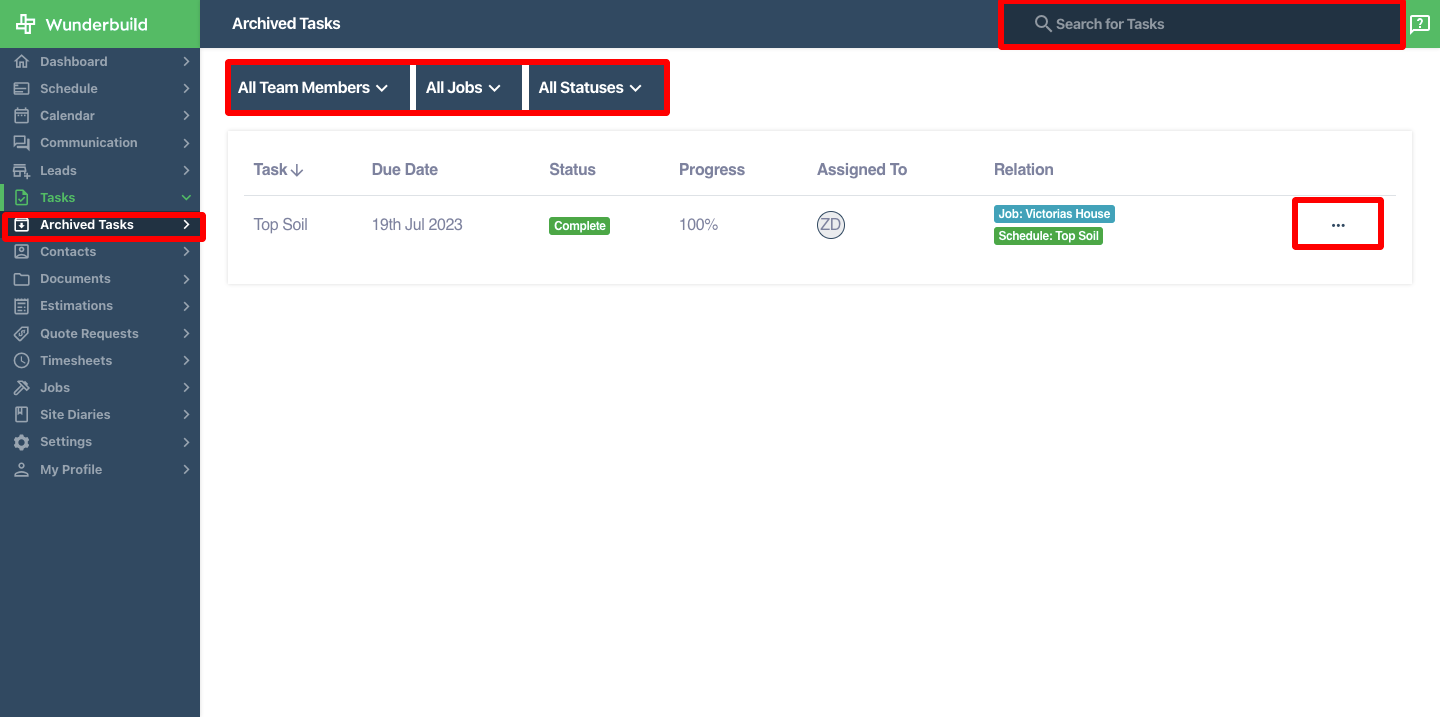Click the My Profile person icon

[21, 470]
